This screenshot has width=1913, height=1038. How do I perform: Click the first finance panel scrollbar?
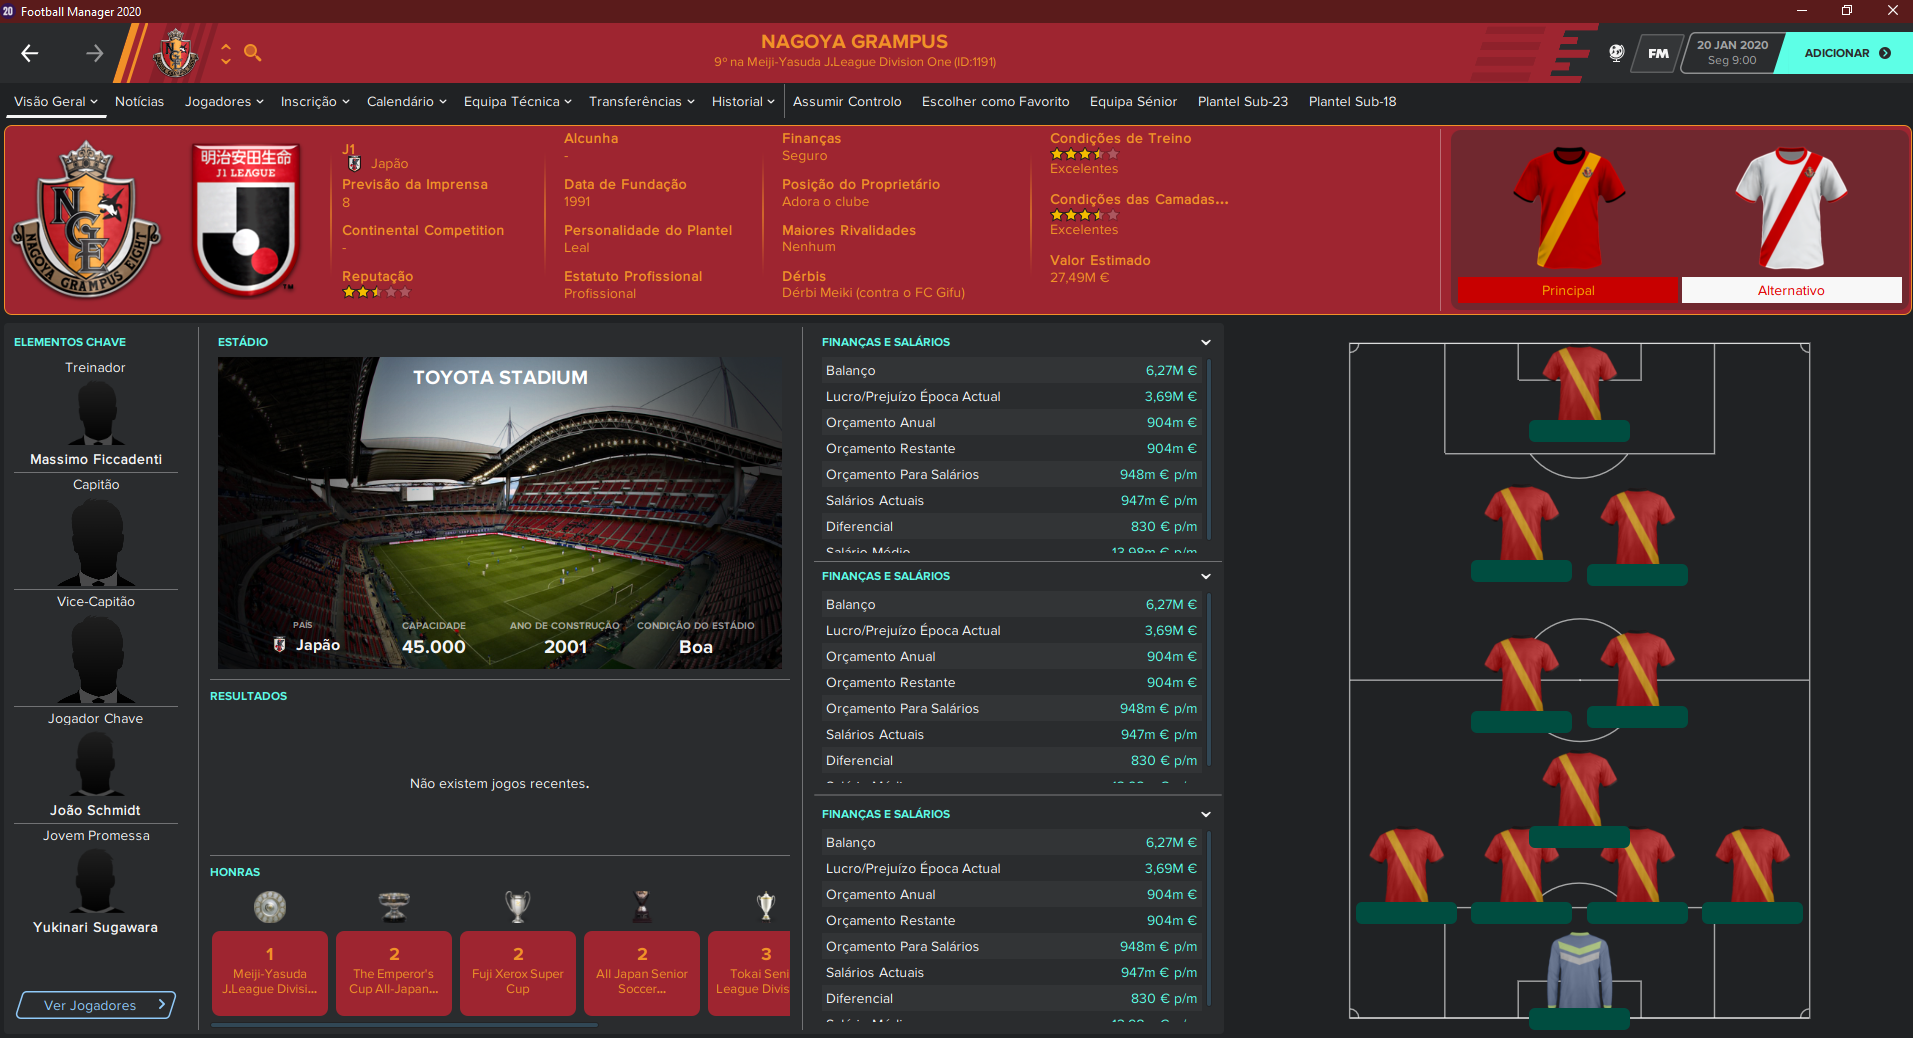click(x=1209, y=448)
